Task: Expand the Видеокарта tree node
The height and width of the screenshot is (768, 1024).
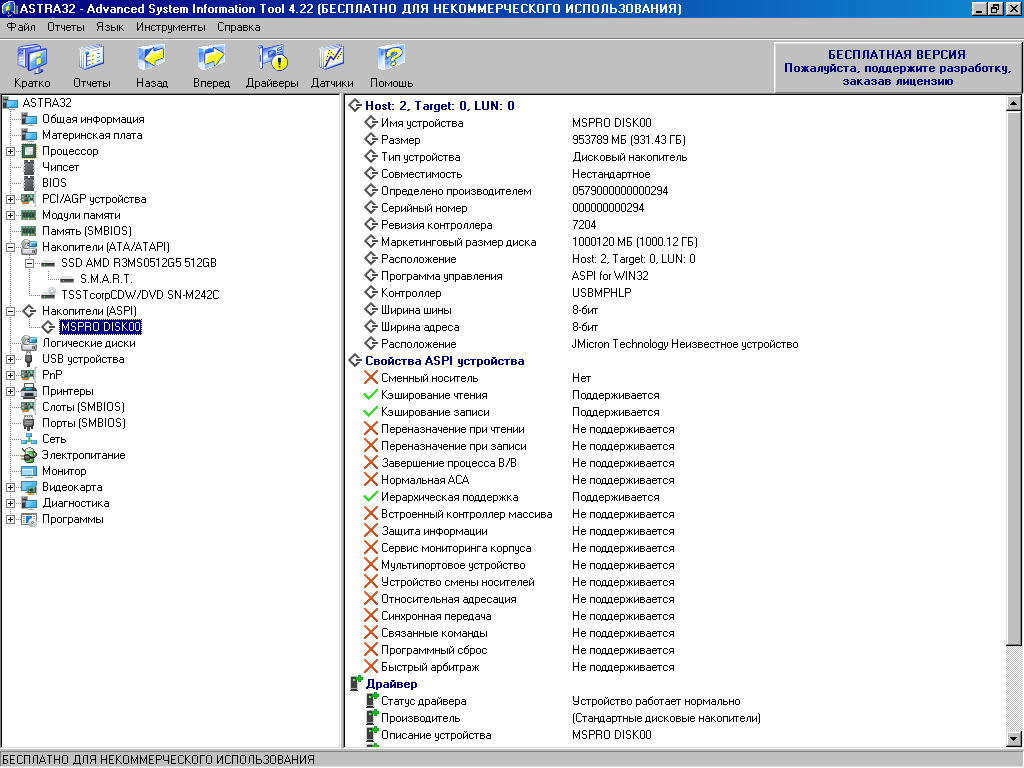Action: tap(10, 487)
